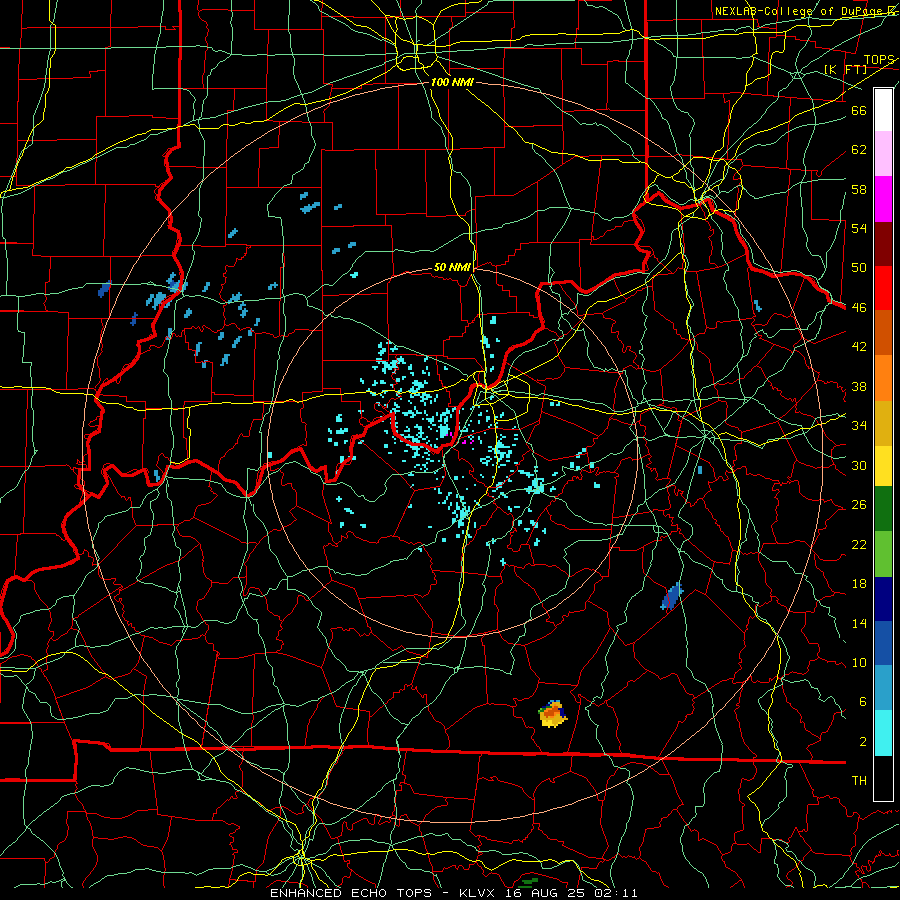Click the 34 value on legend
Image resolution: width=900 pixels, height=900 pixels.
coord(859,425)
